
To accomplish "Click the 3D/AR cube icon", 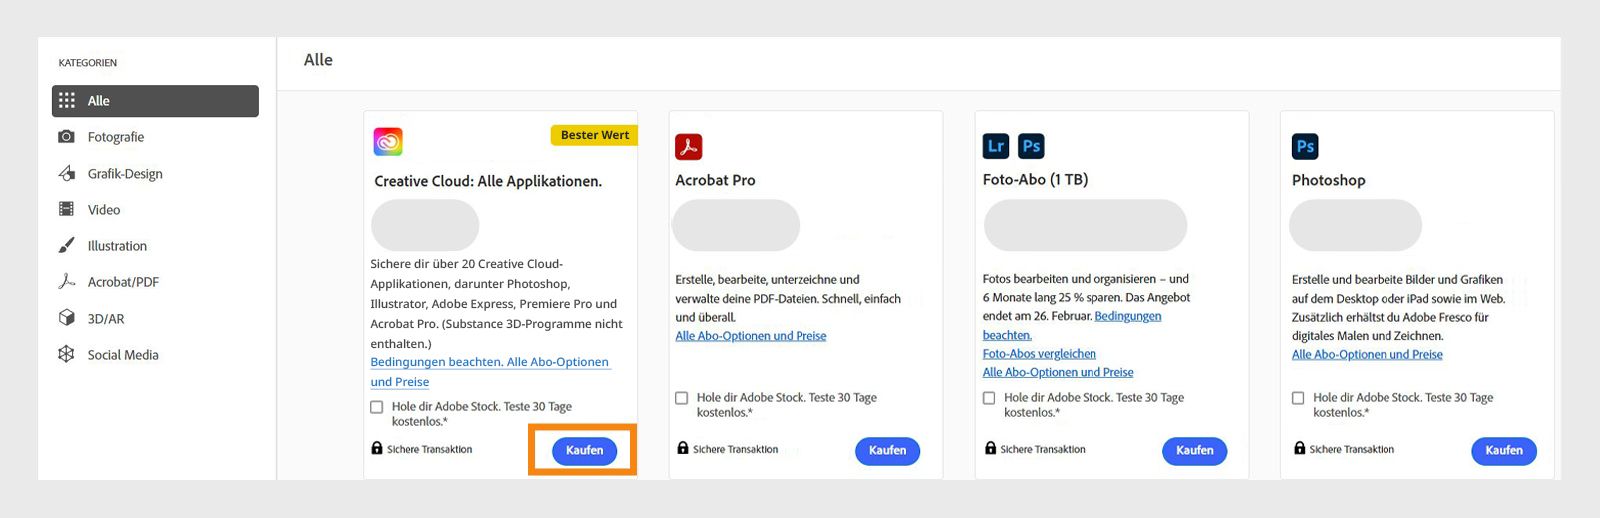I will coord(66,318).
